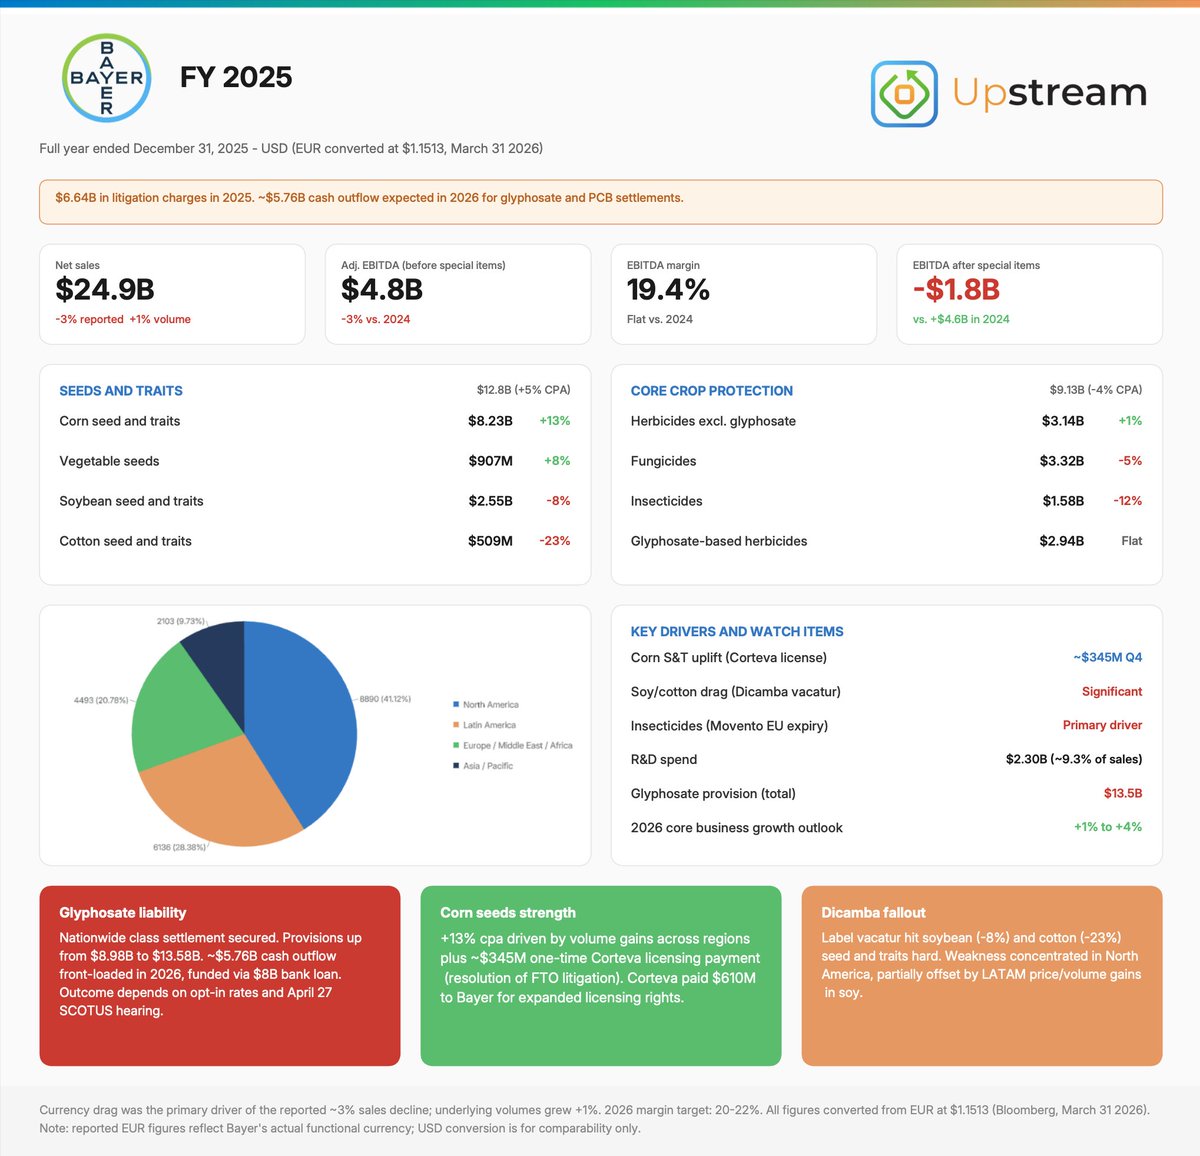The height and width of the screenshot is (1156, 1200).
Task: Click the Latin America legend color swatch
Action: [456, 725]
